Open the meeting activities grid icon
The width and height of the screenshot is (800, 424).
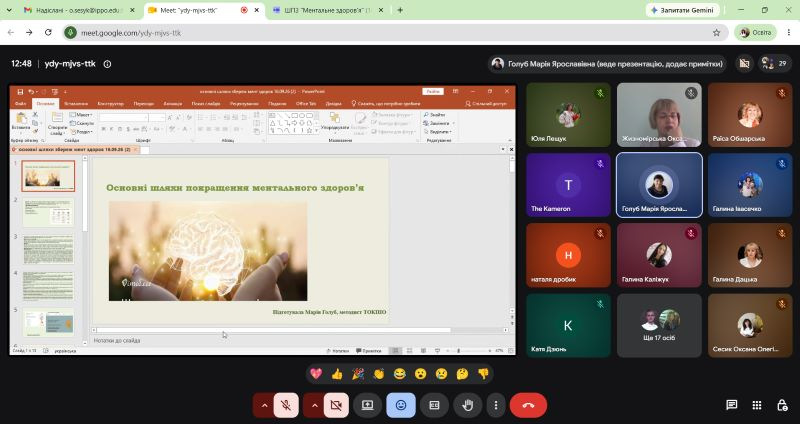tap(757, 405)
